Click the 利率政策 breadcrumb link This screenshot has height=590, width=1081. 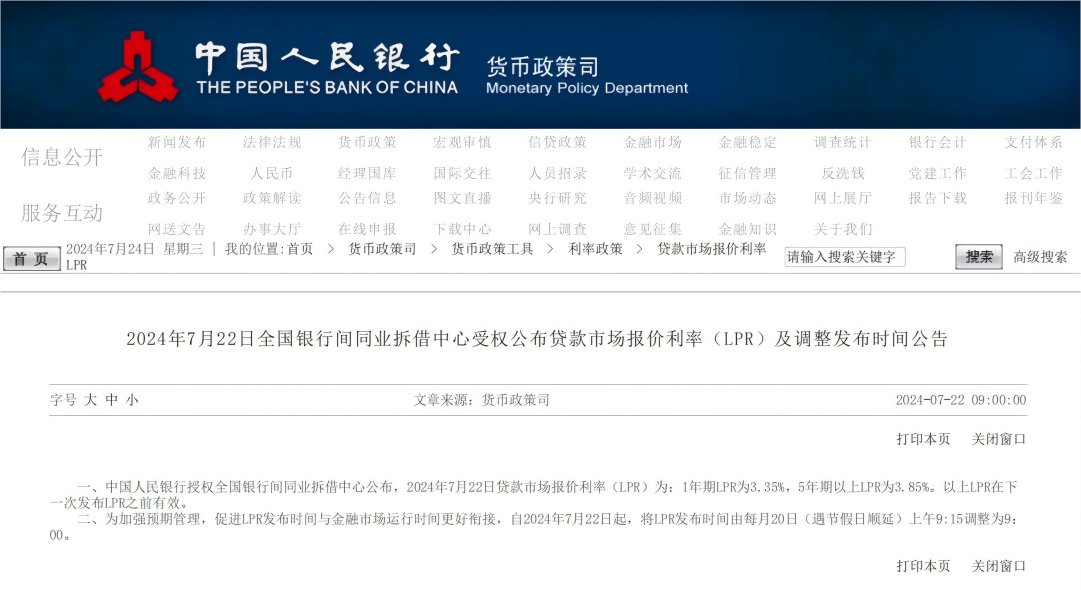(595, 249)
